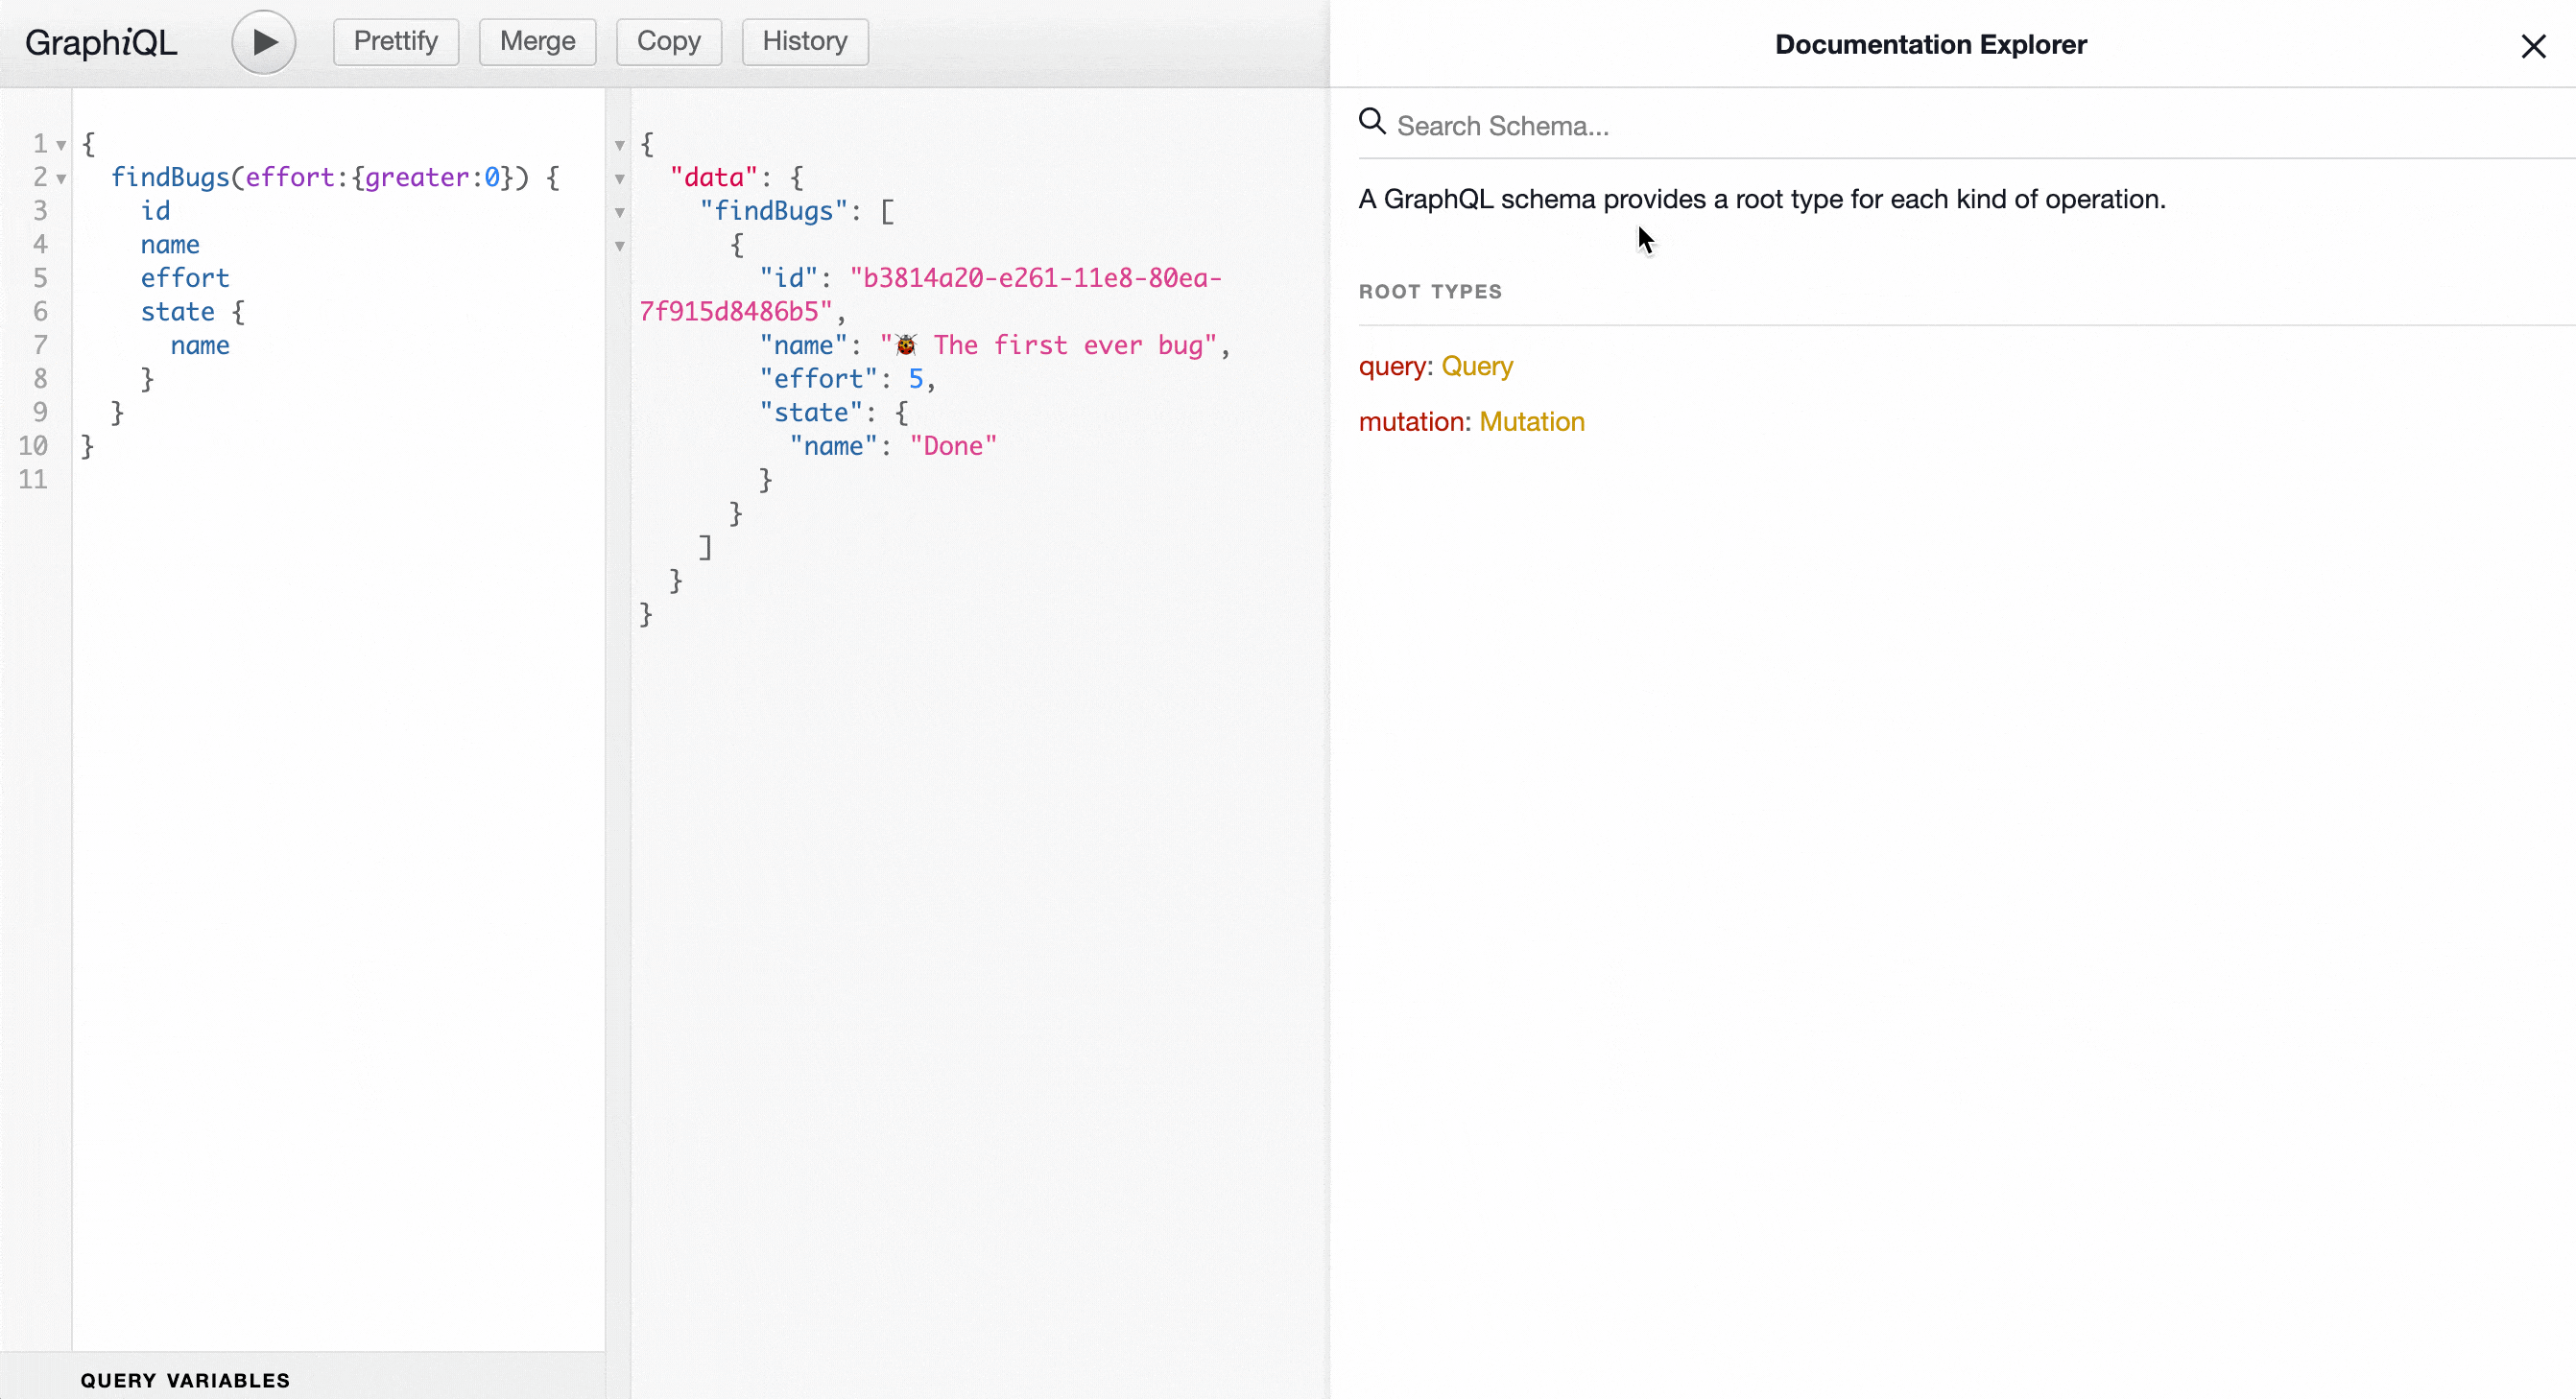The image size is (2576, 1399).
Task: Open the History panel
Action: [804, 42]
